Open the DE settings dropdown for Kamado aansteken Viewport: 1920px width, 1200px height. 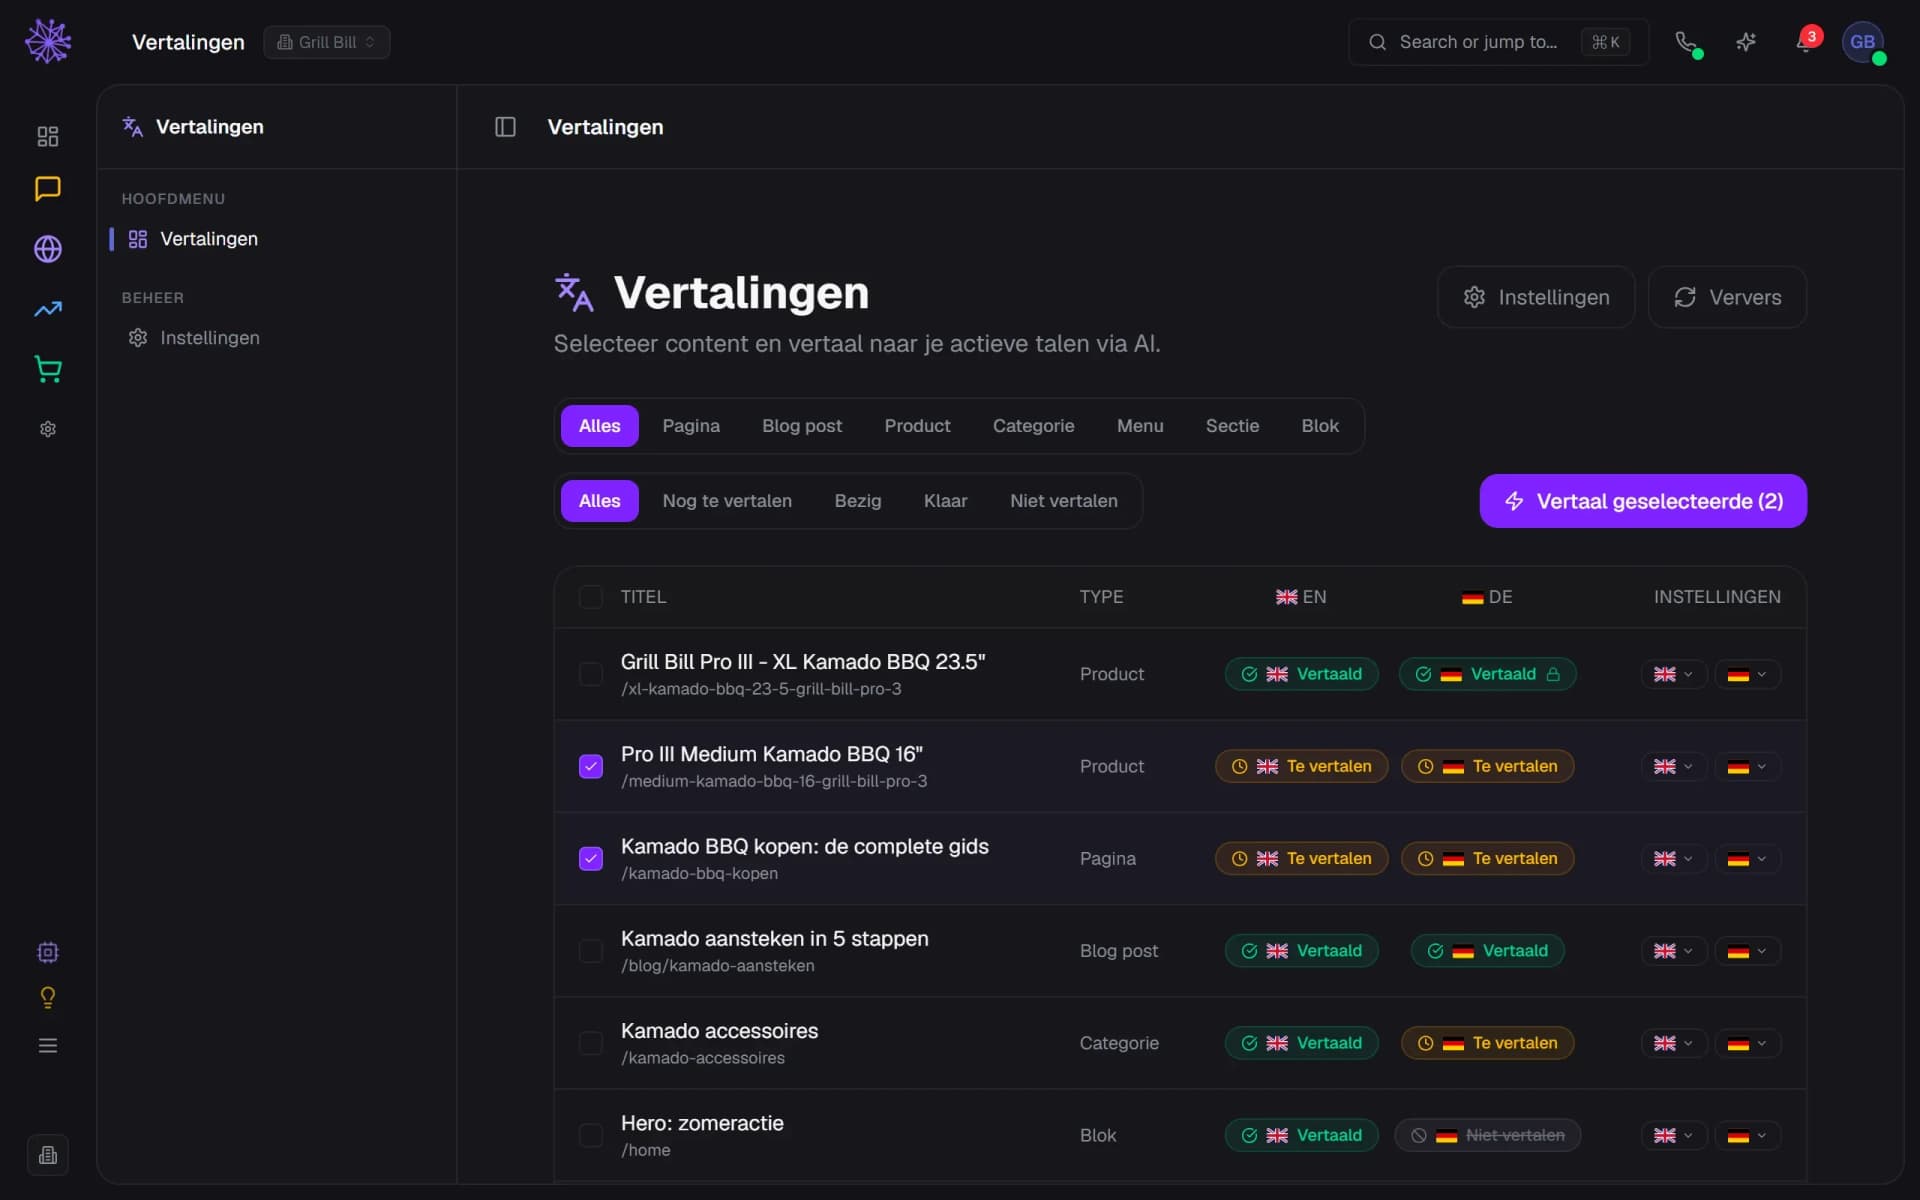coord(1747,951)
